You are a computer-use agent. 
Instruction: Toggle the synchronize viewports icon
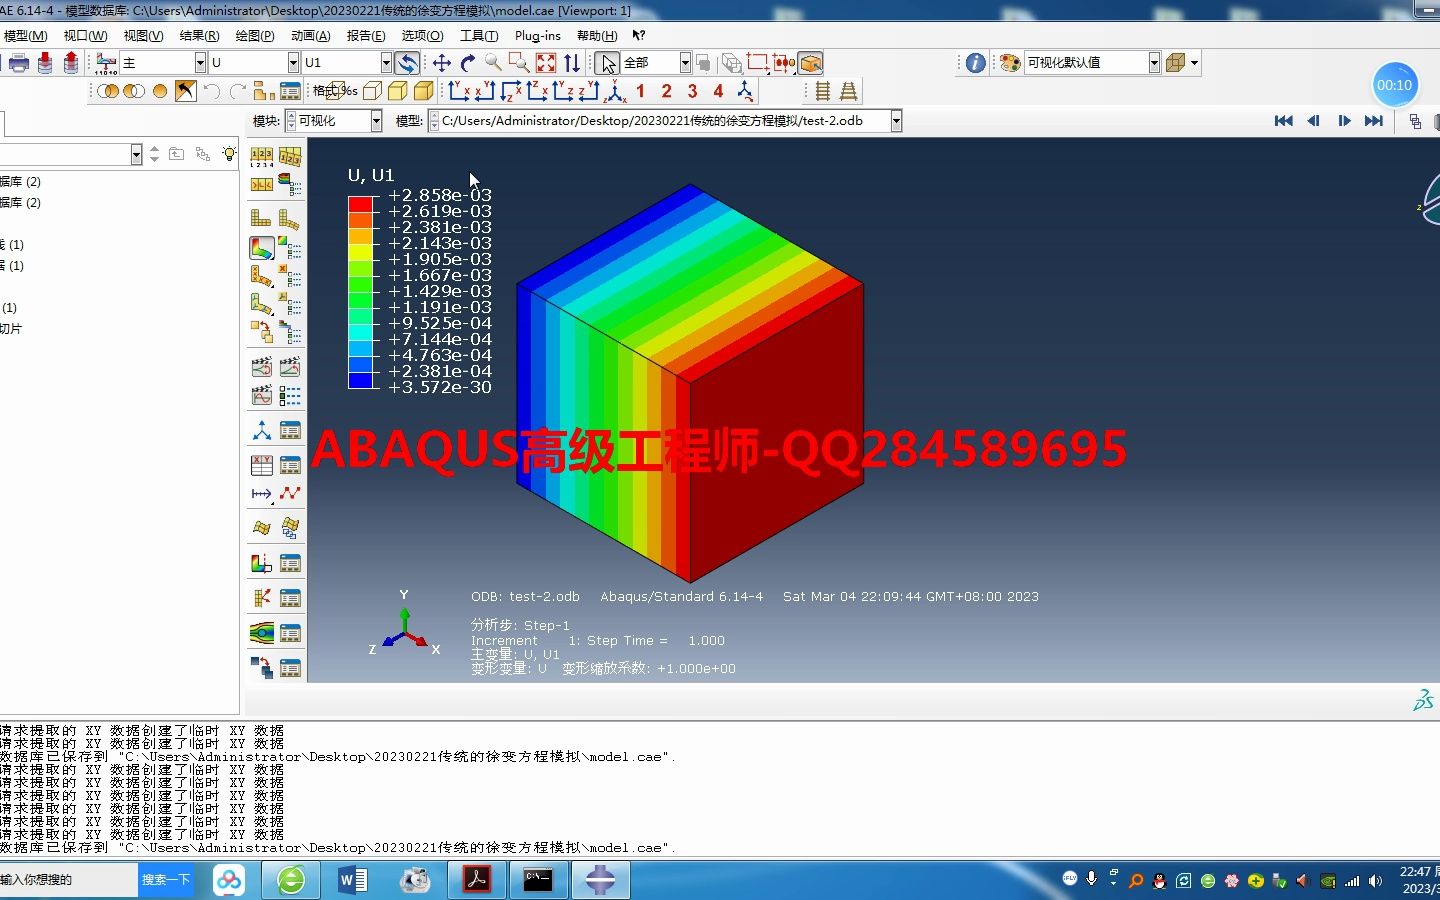point(407,63)
